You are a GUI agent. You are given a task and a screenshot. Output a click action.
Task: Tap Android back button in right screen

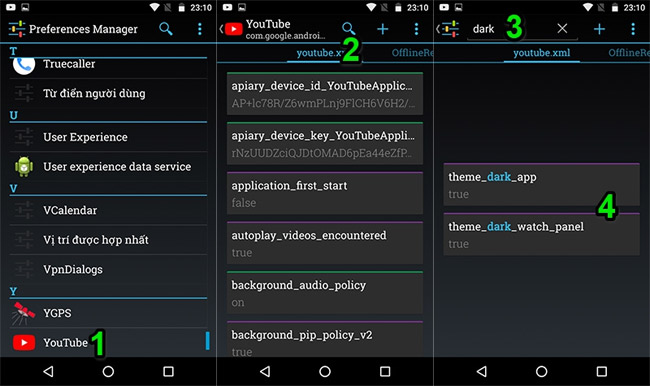click(x=481, y=371)
